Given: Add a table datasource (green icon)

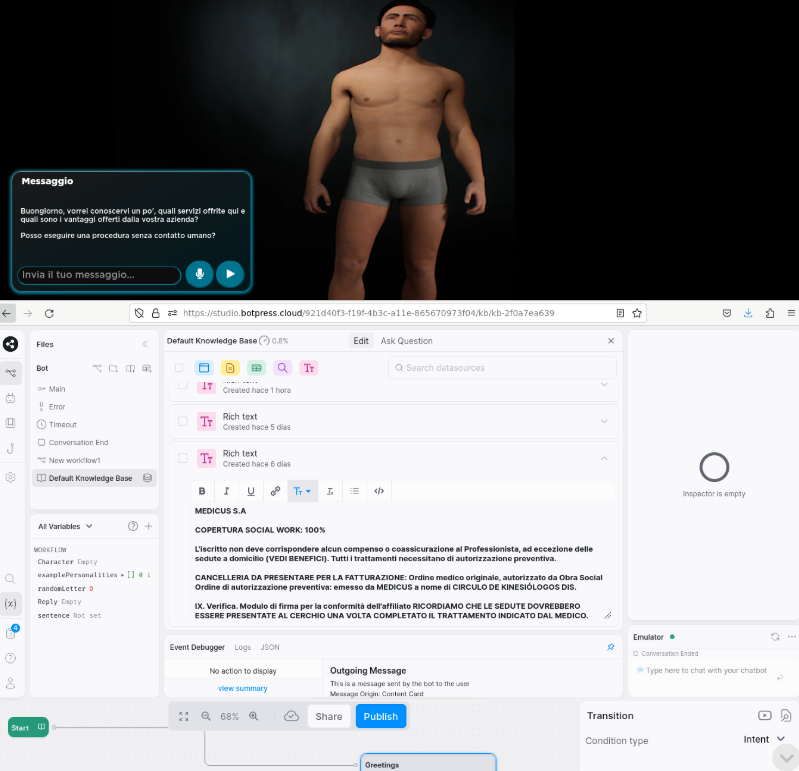Looking at the screenshot, I should [256, 367].
